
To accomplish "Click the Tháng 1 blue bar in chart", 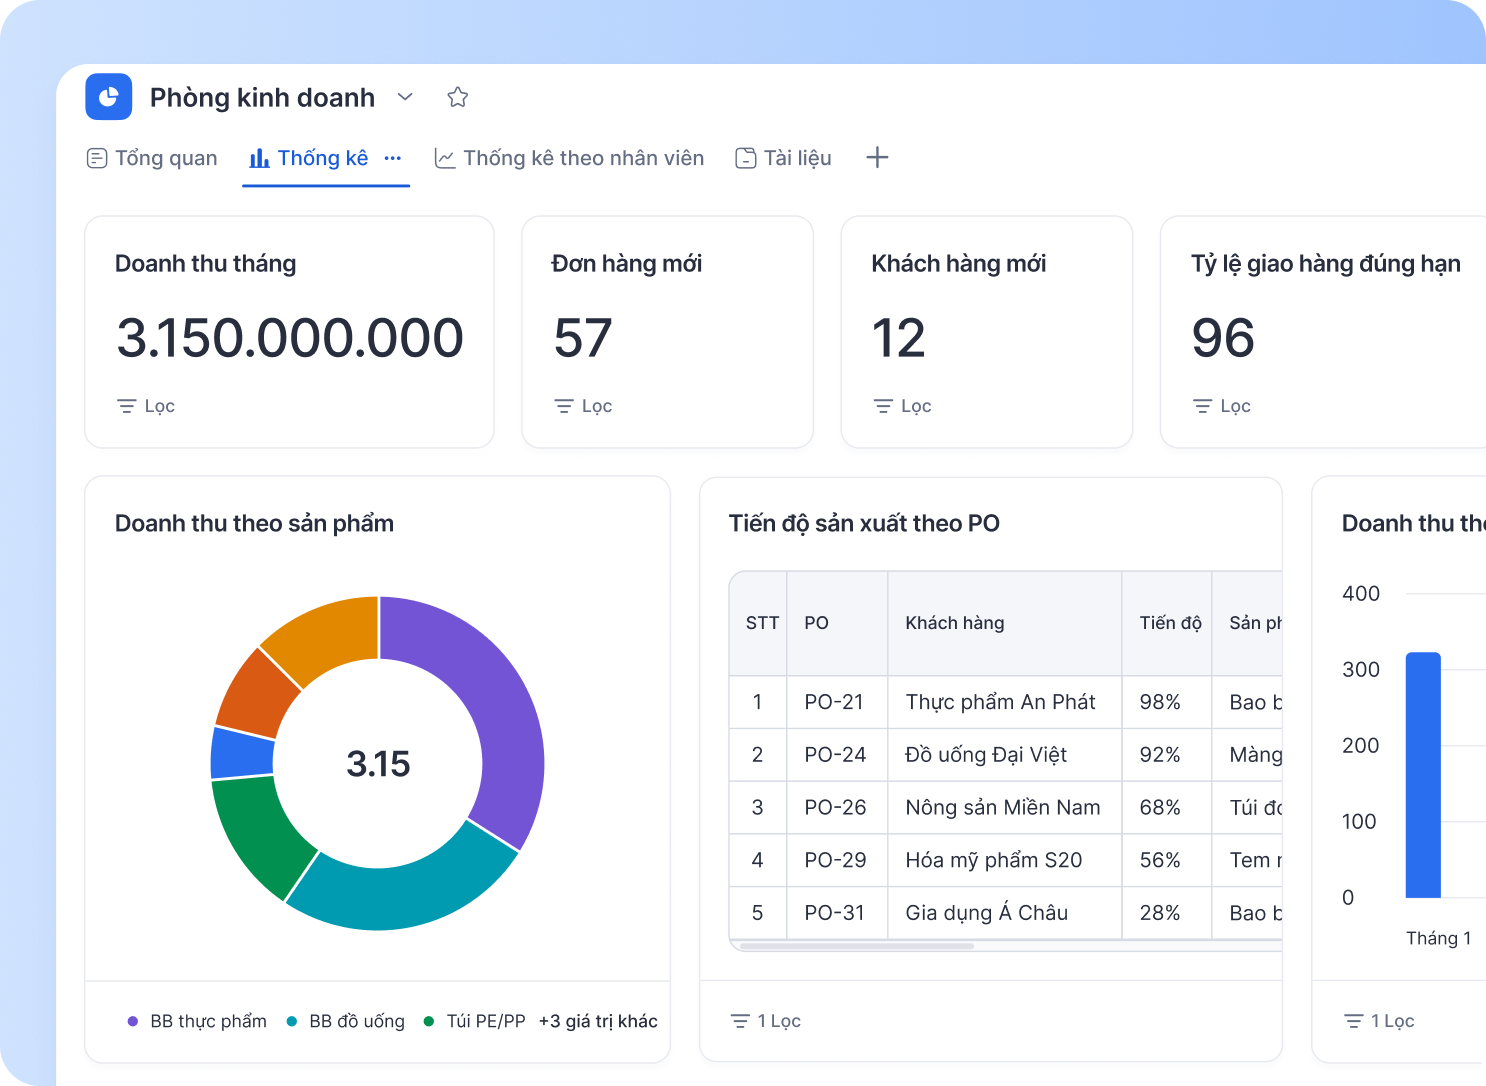I will [x=1423, y=775].
